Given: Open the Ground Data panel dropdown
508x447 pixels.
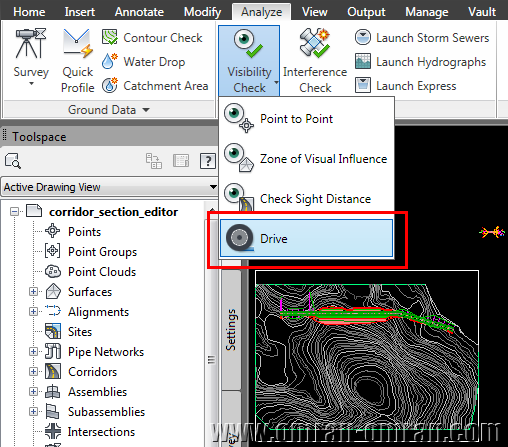Looking at the screenshot, I should (x=146, y=110).
